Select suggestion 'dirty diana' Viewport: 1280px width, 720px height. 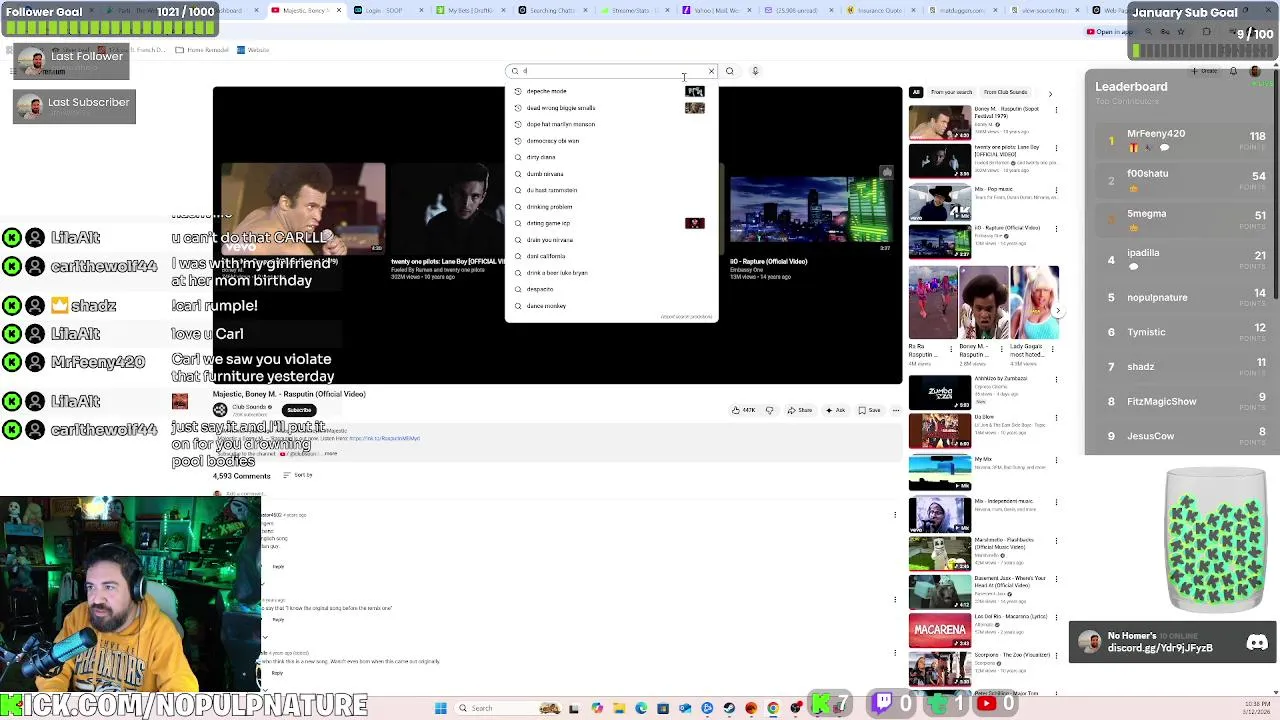click(611, 157)
